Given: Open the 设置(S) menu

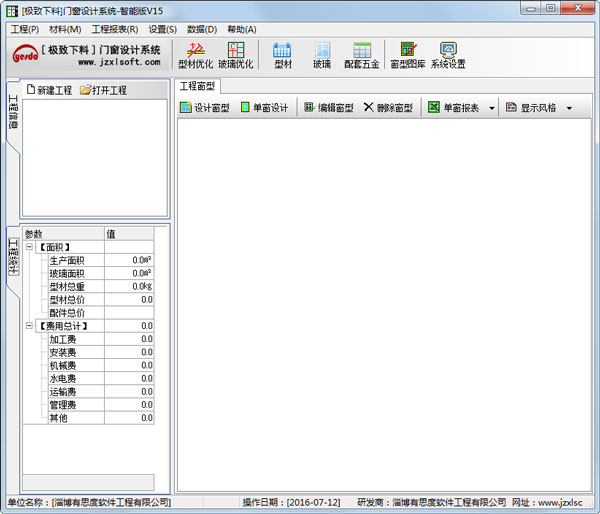Looking at the screenshot, I should [163, 29].
